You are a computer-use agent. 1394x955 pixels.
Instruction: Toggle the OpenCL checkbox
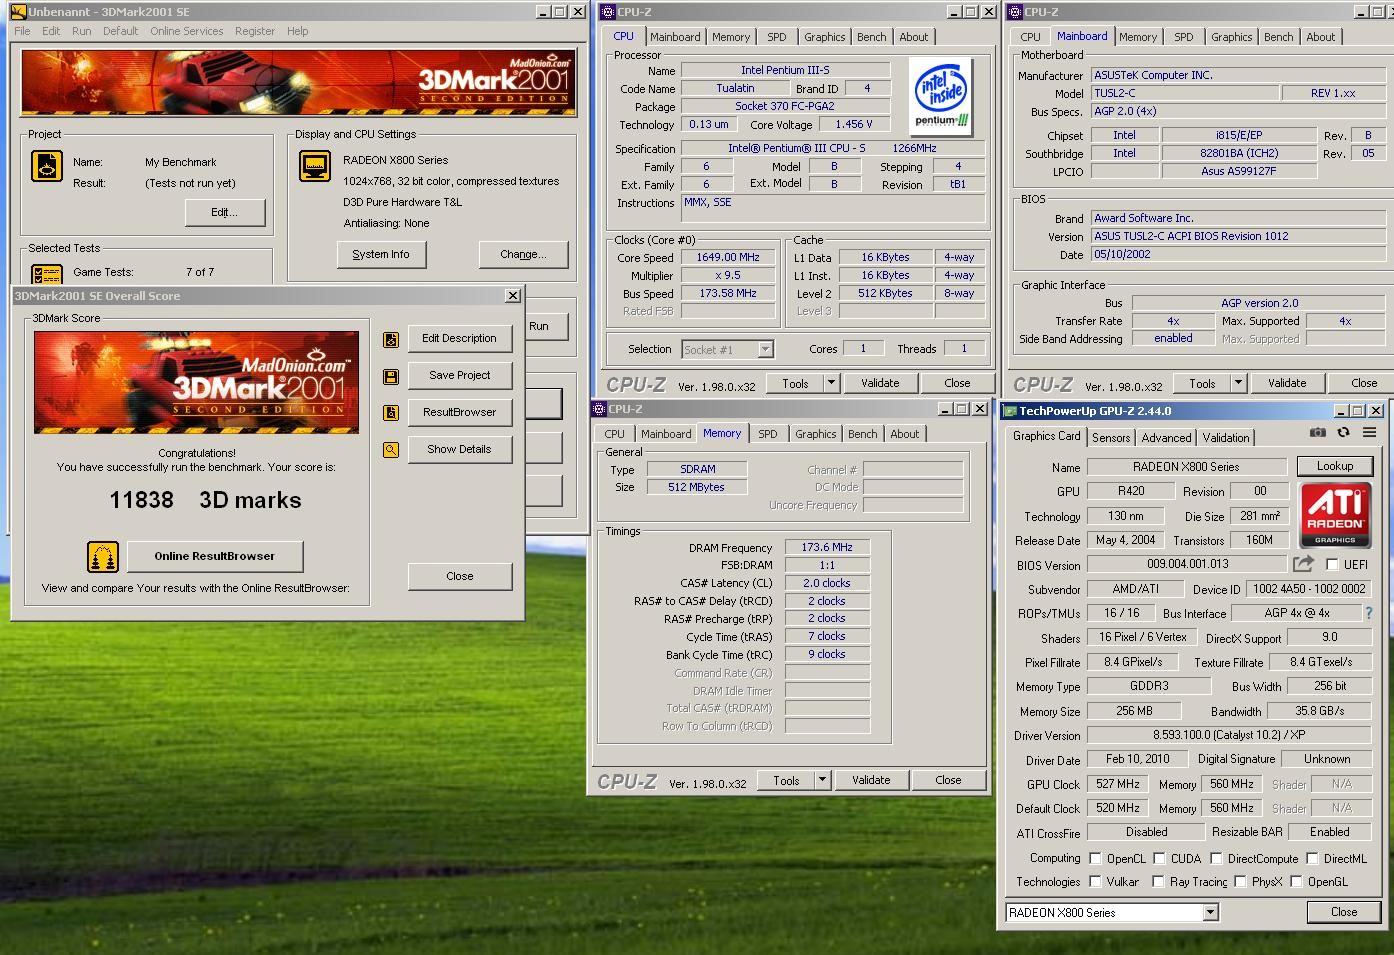coord(1095,858)
